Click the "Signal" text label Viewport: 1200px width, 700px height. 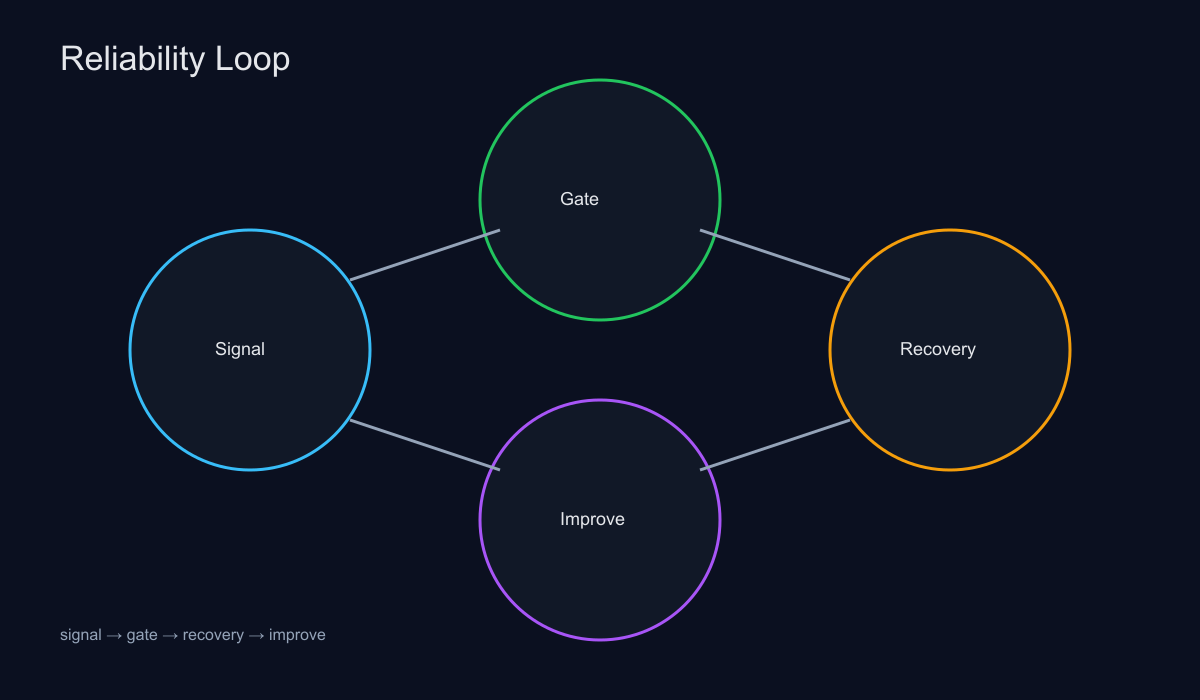pyautogui.click(x=240, y=349)
